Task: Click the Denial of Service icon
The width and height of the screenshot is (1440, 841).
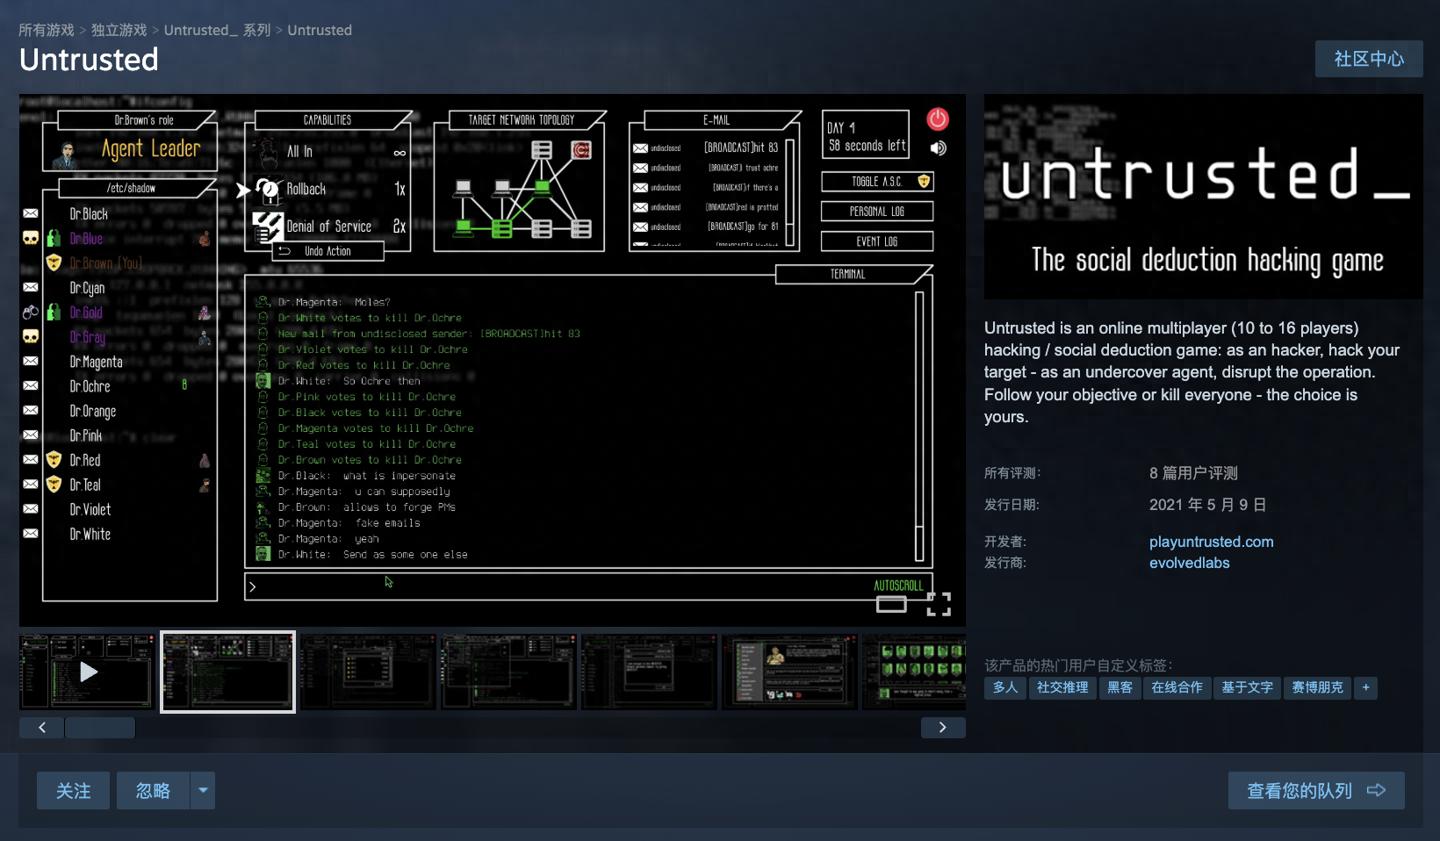Action: pyautogui.click(x=267, y=226)
